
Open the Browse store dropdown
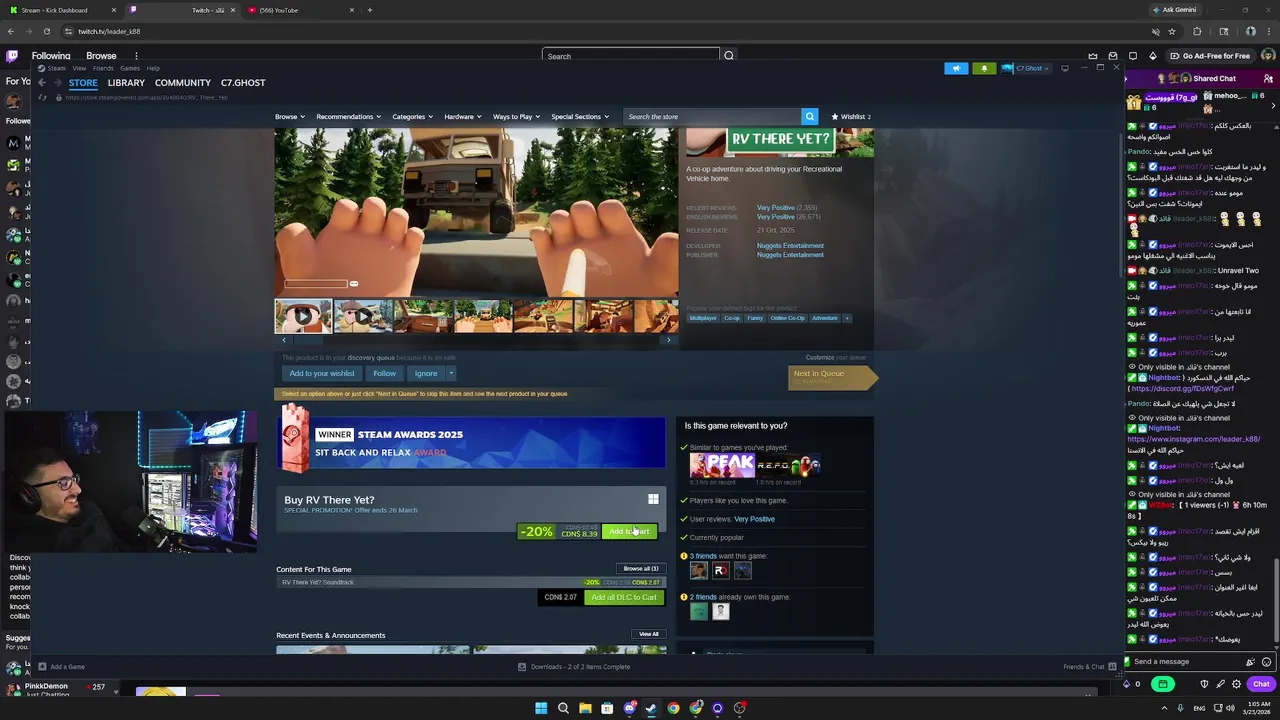290,117
